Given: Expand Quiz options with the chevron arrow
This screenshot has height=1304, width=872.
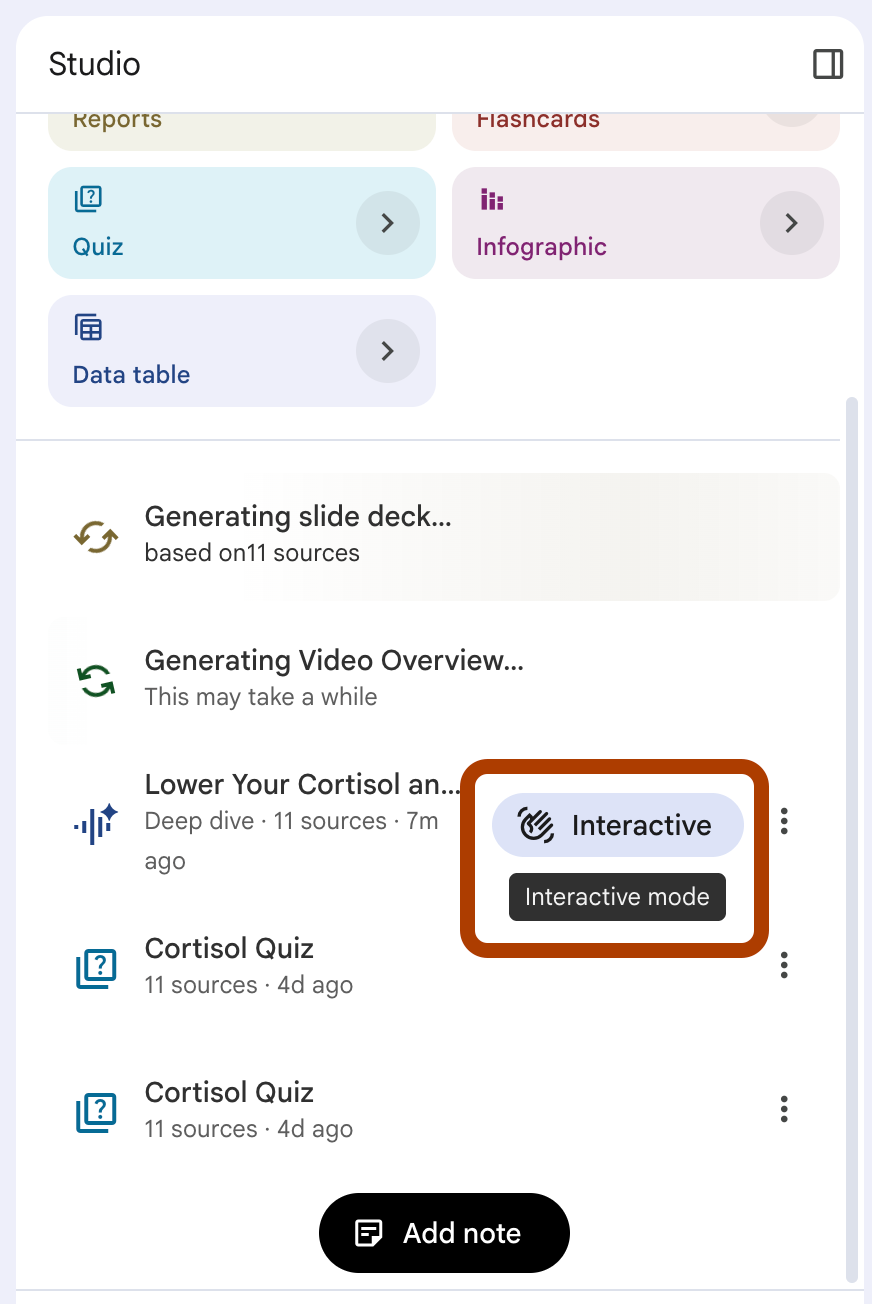Looking at the screenshot, I should click(x=388, y=223).
